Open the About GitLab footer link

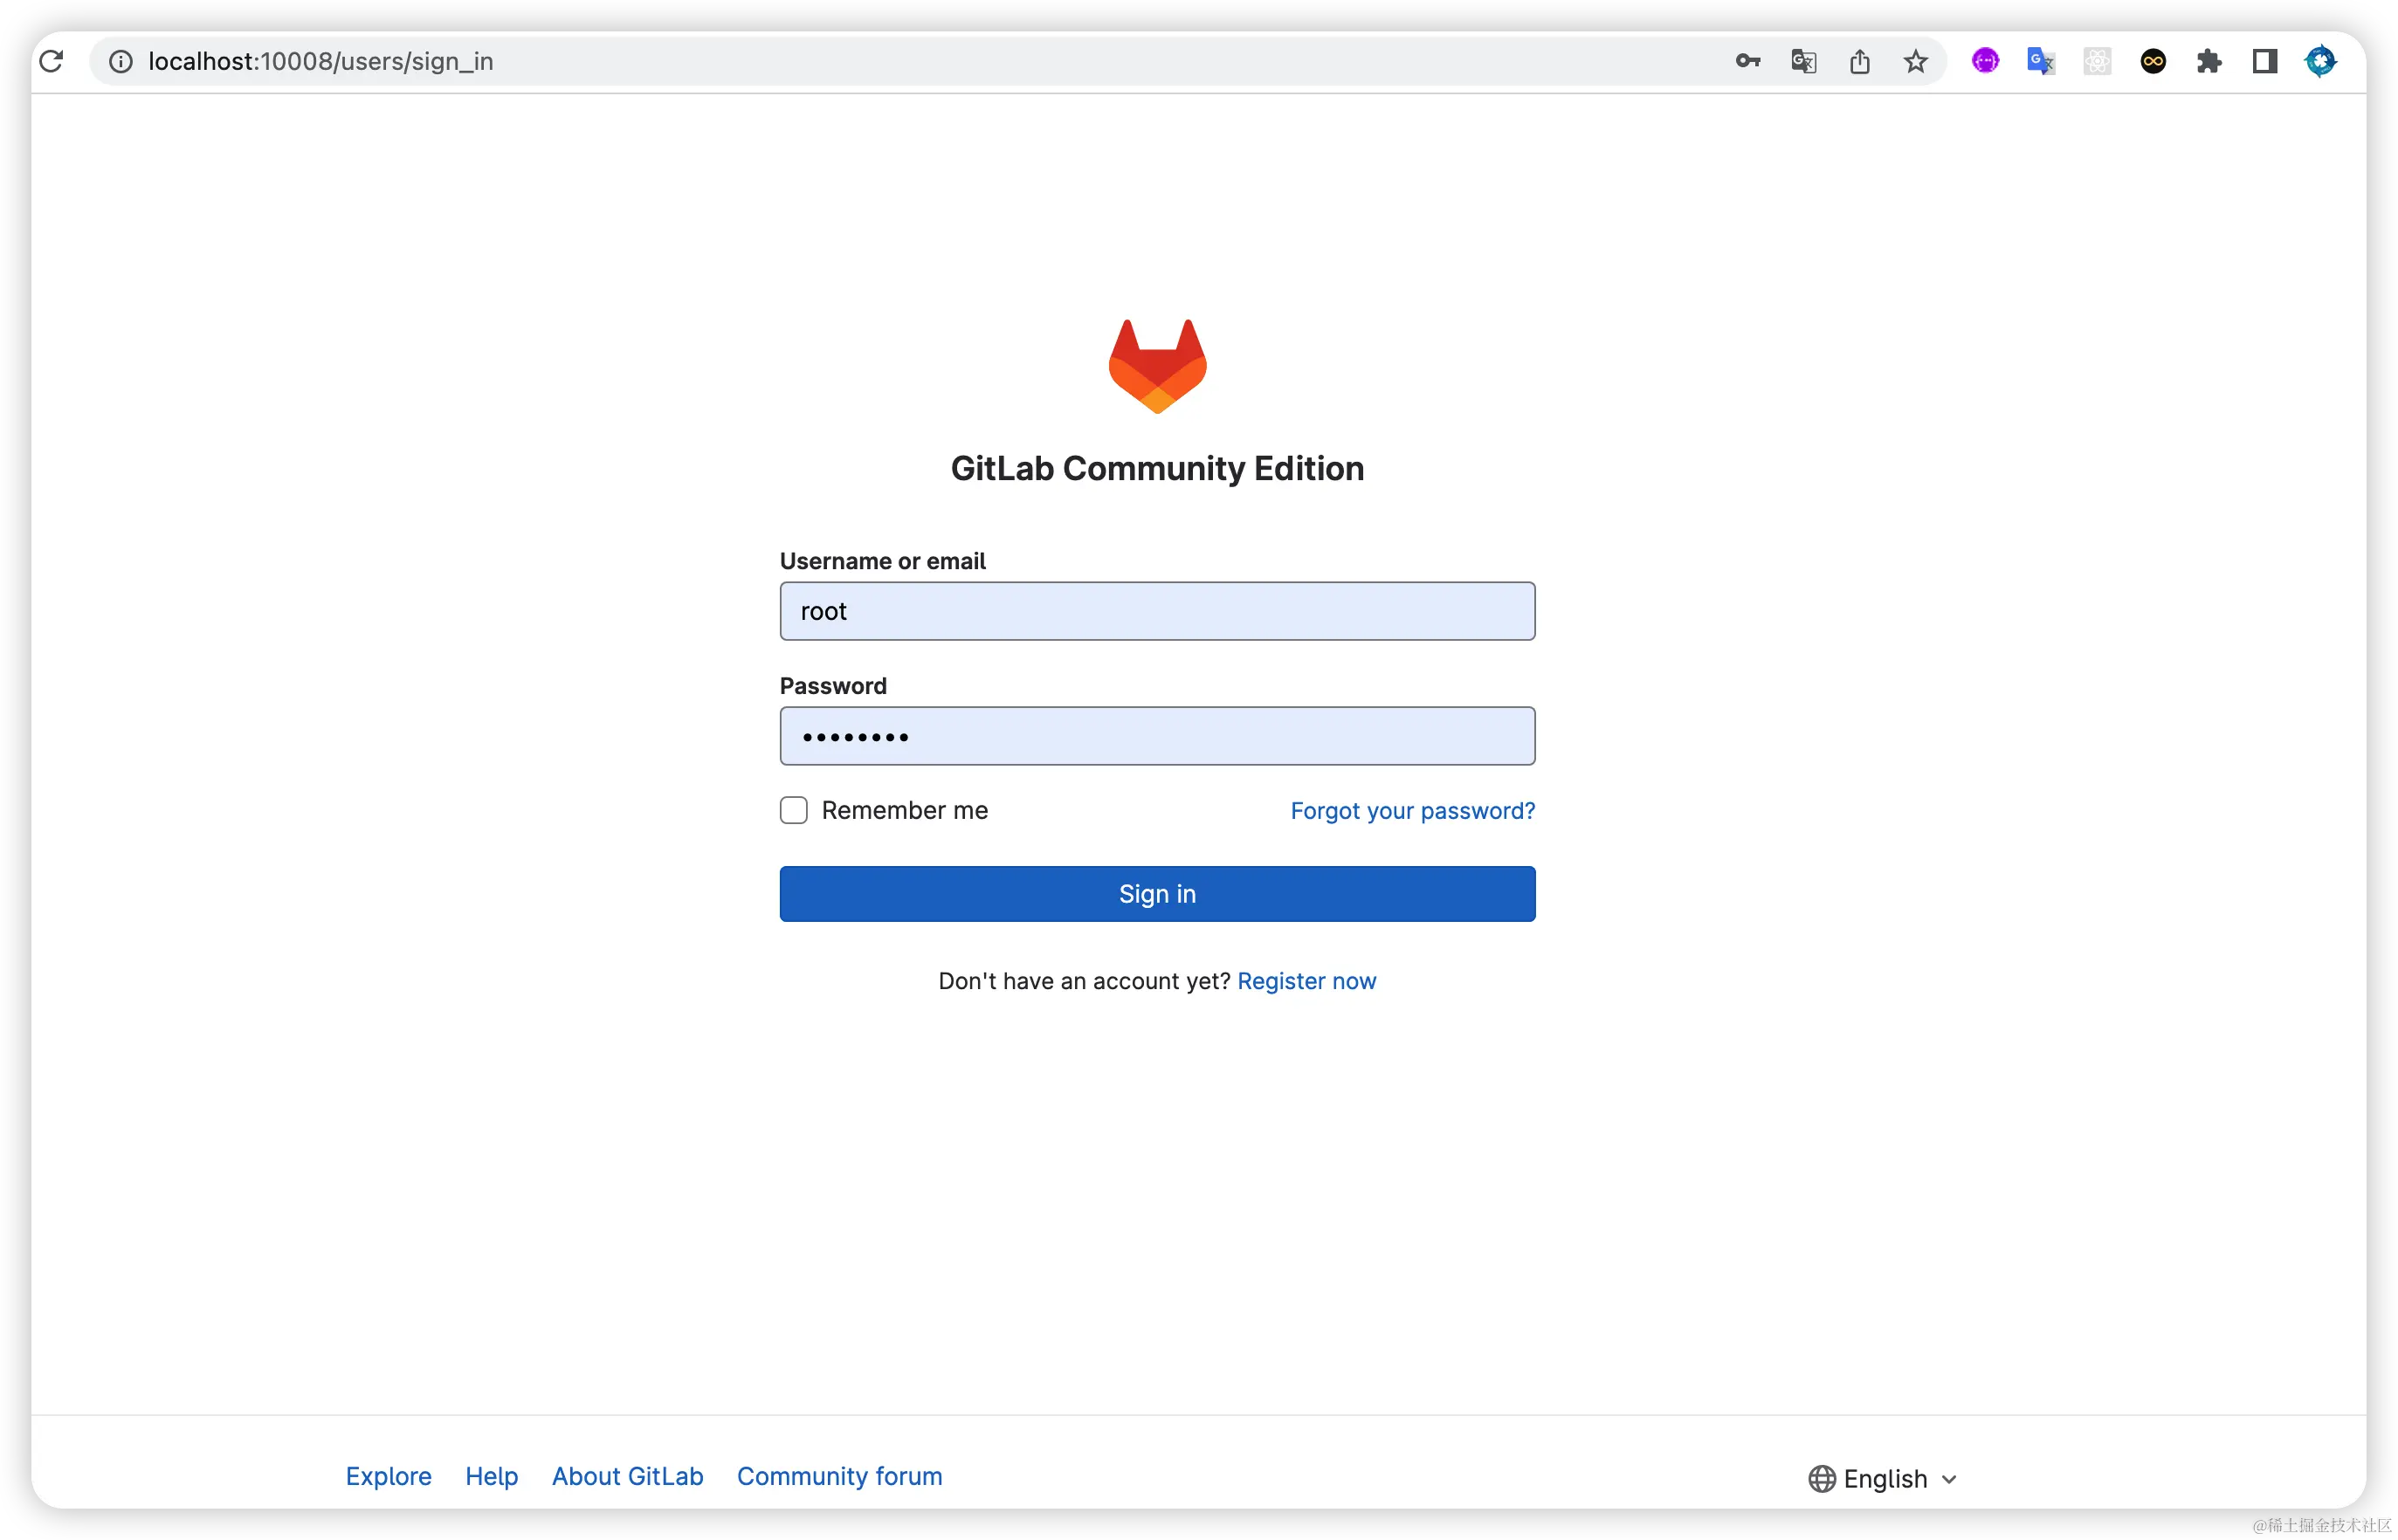click(627, 1476)
